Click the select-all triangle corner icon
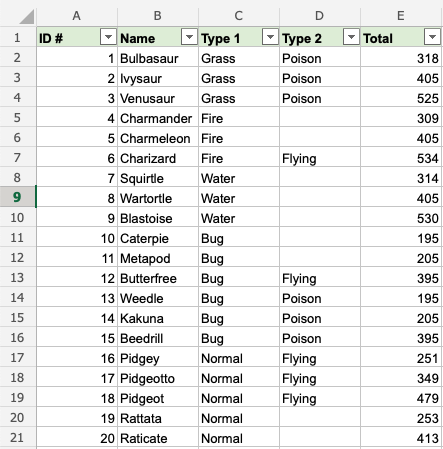 coord(27,17)
